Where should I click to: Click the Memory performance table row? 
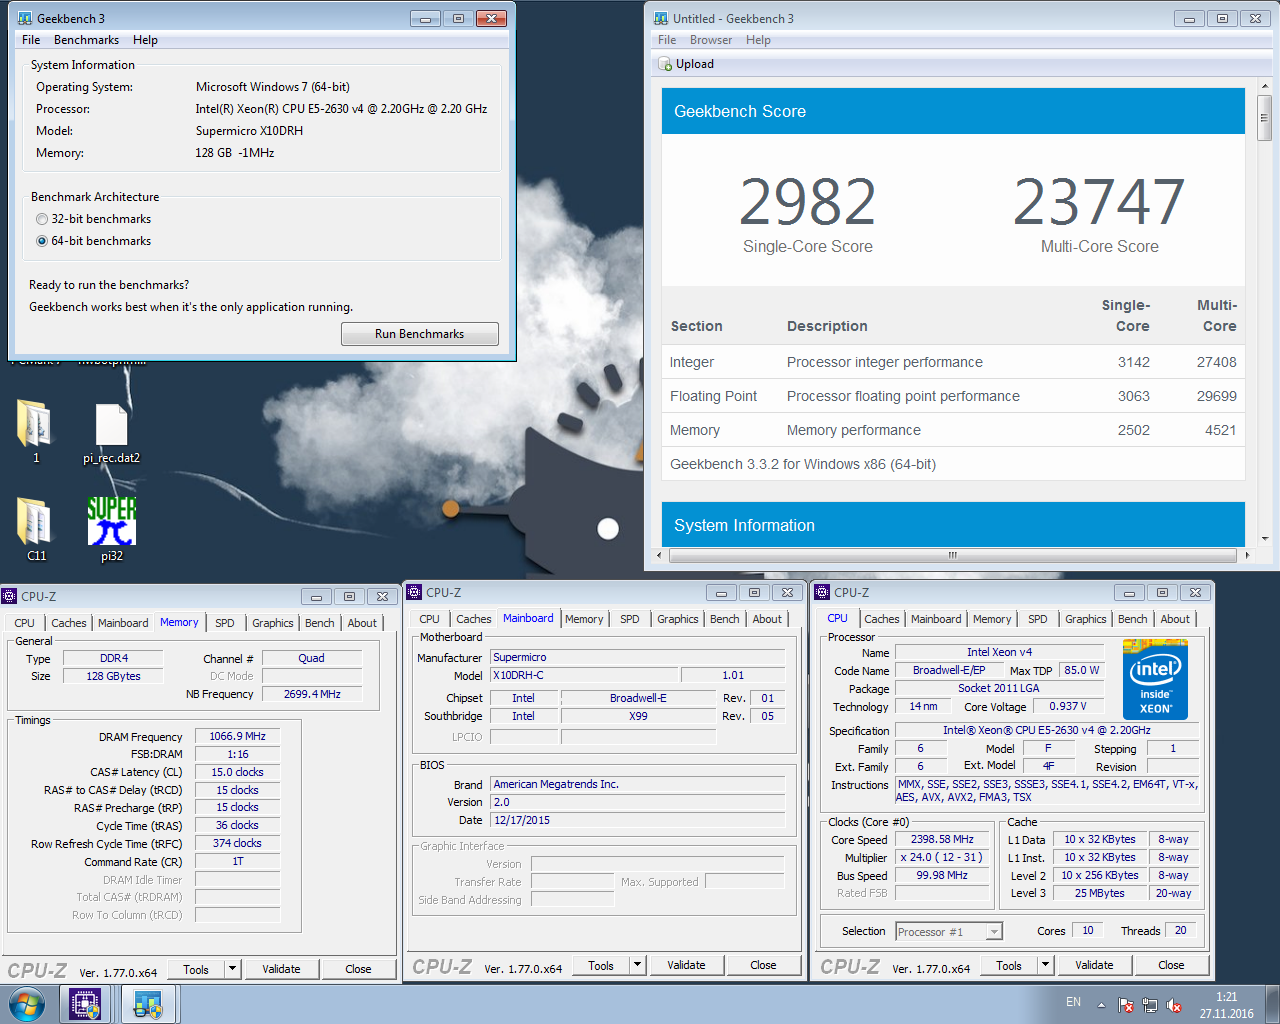pos(953,430)
